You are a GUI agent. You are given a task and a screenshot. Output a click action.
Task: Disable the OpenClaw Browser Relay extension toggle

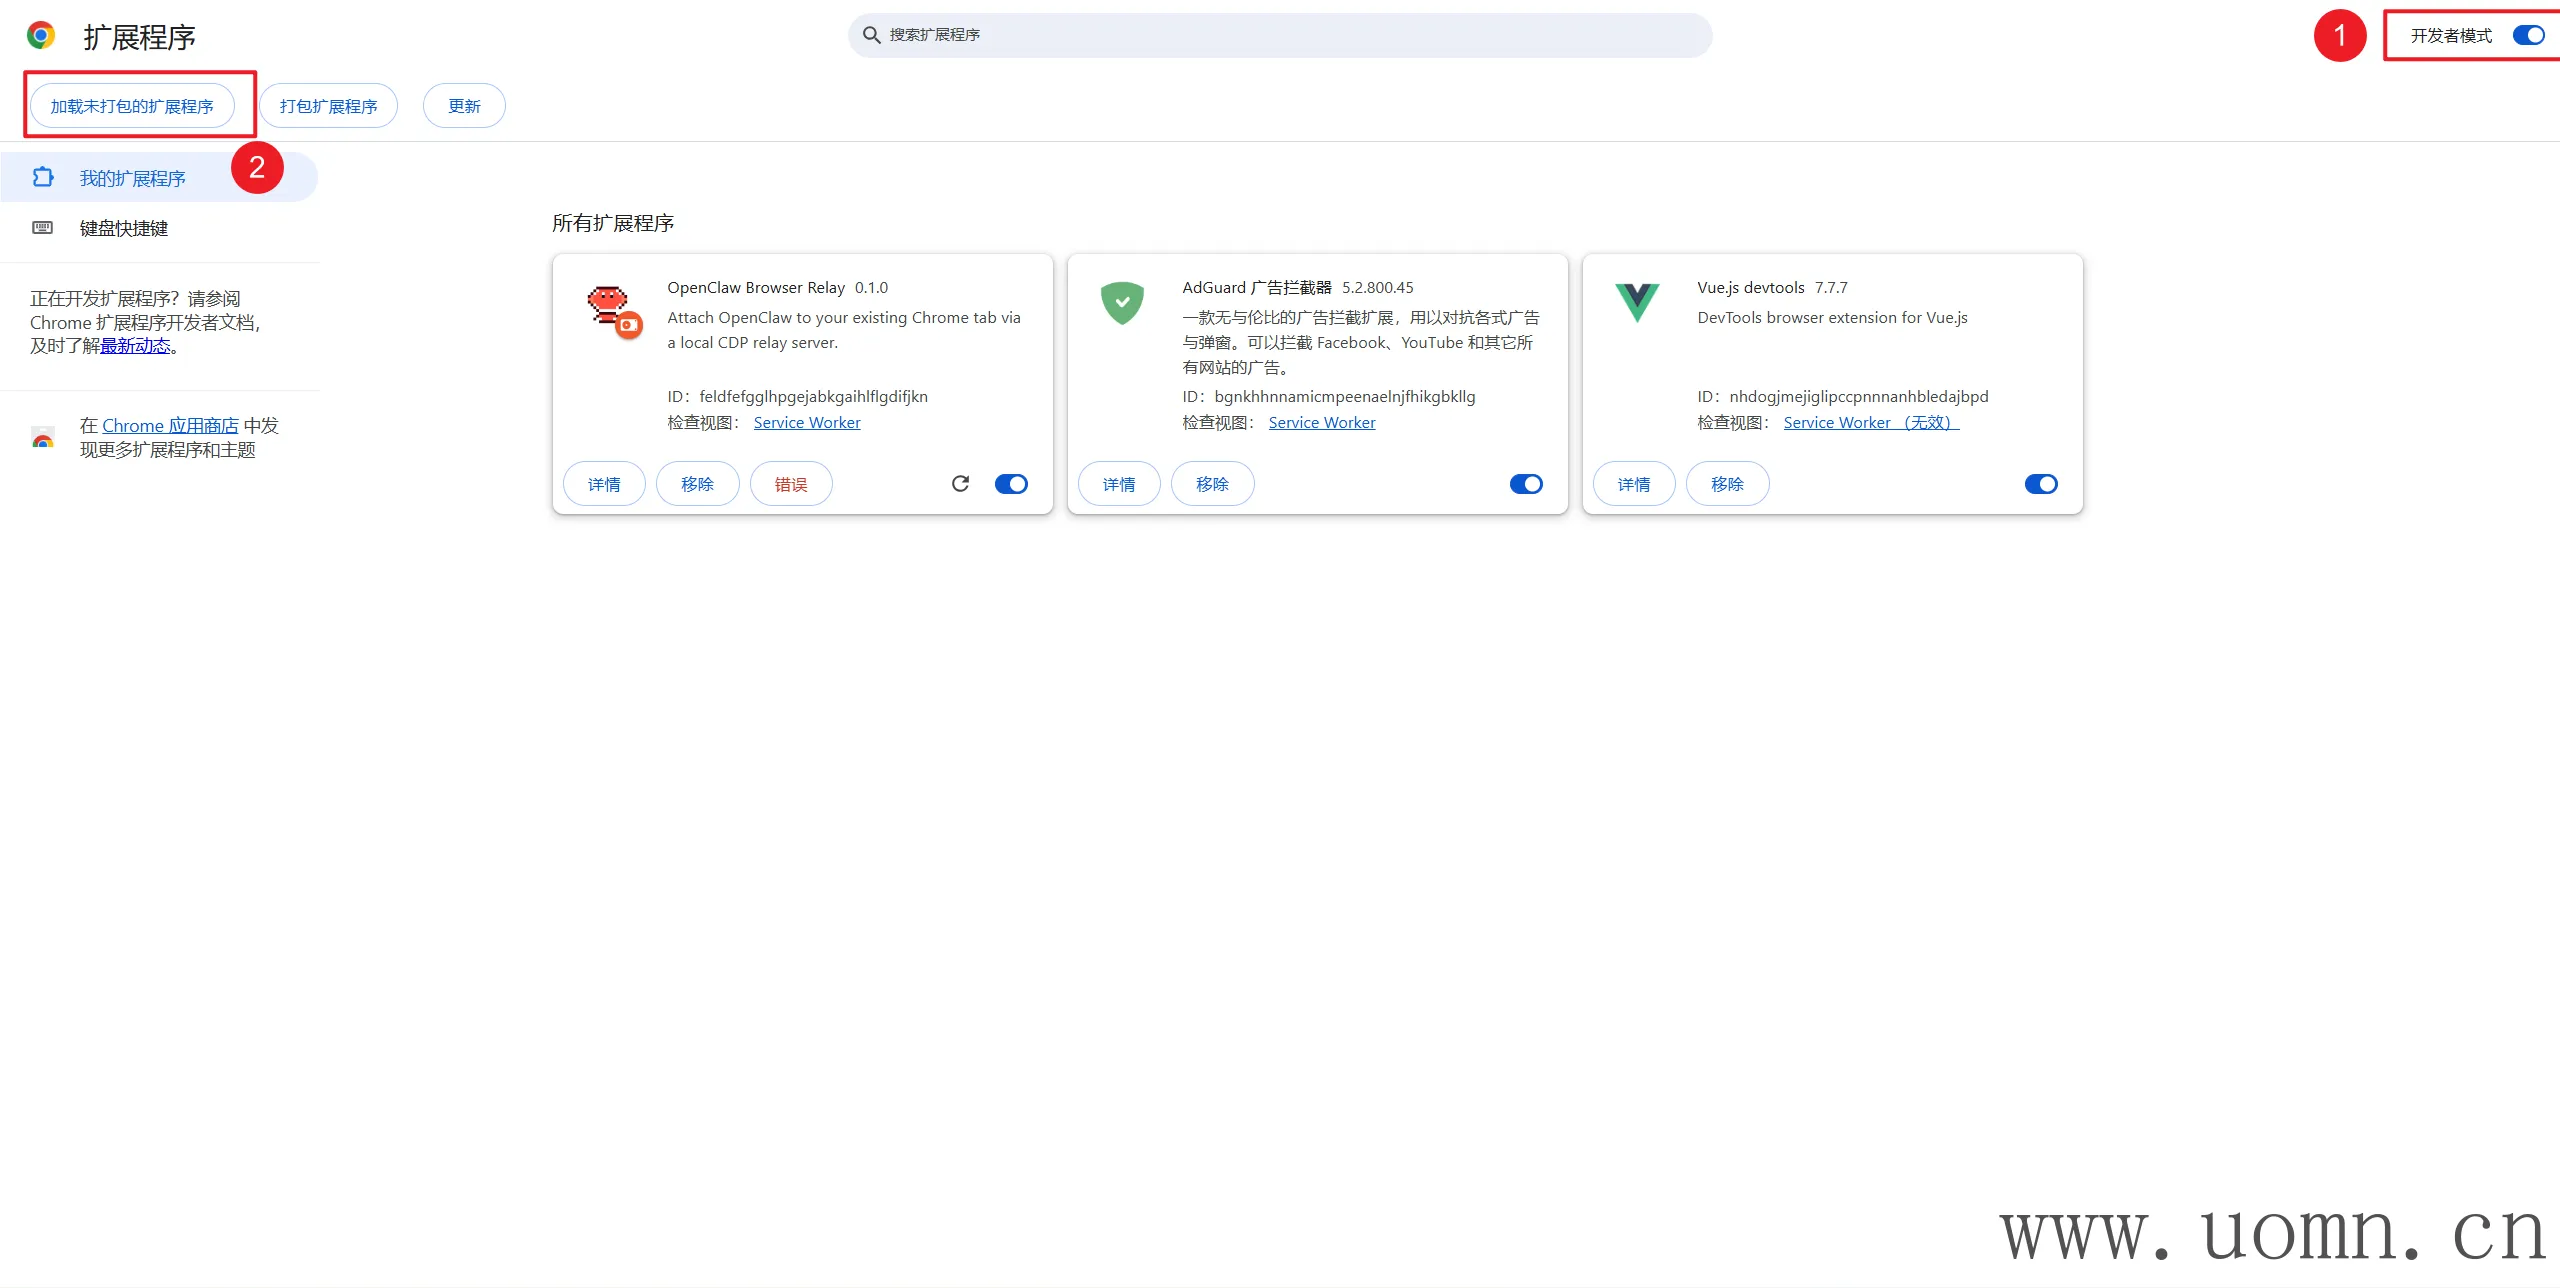pyautogui.click(x=1011, y=484)
